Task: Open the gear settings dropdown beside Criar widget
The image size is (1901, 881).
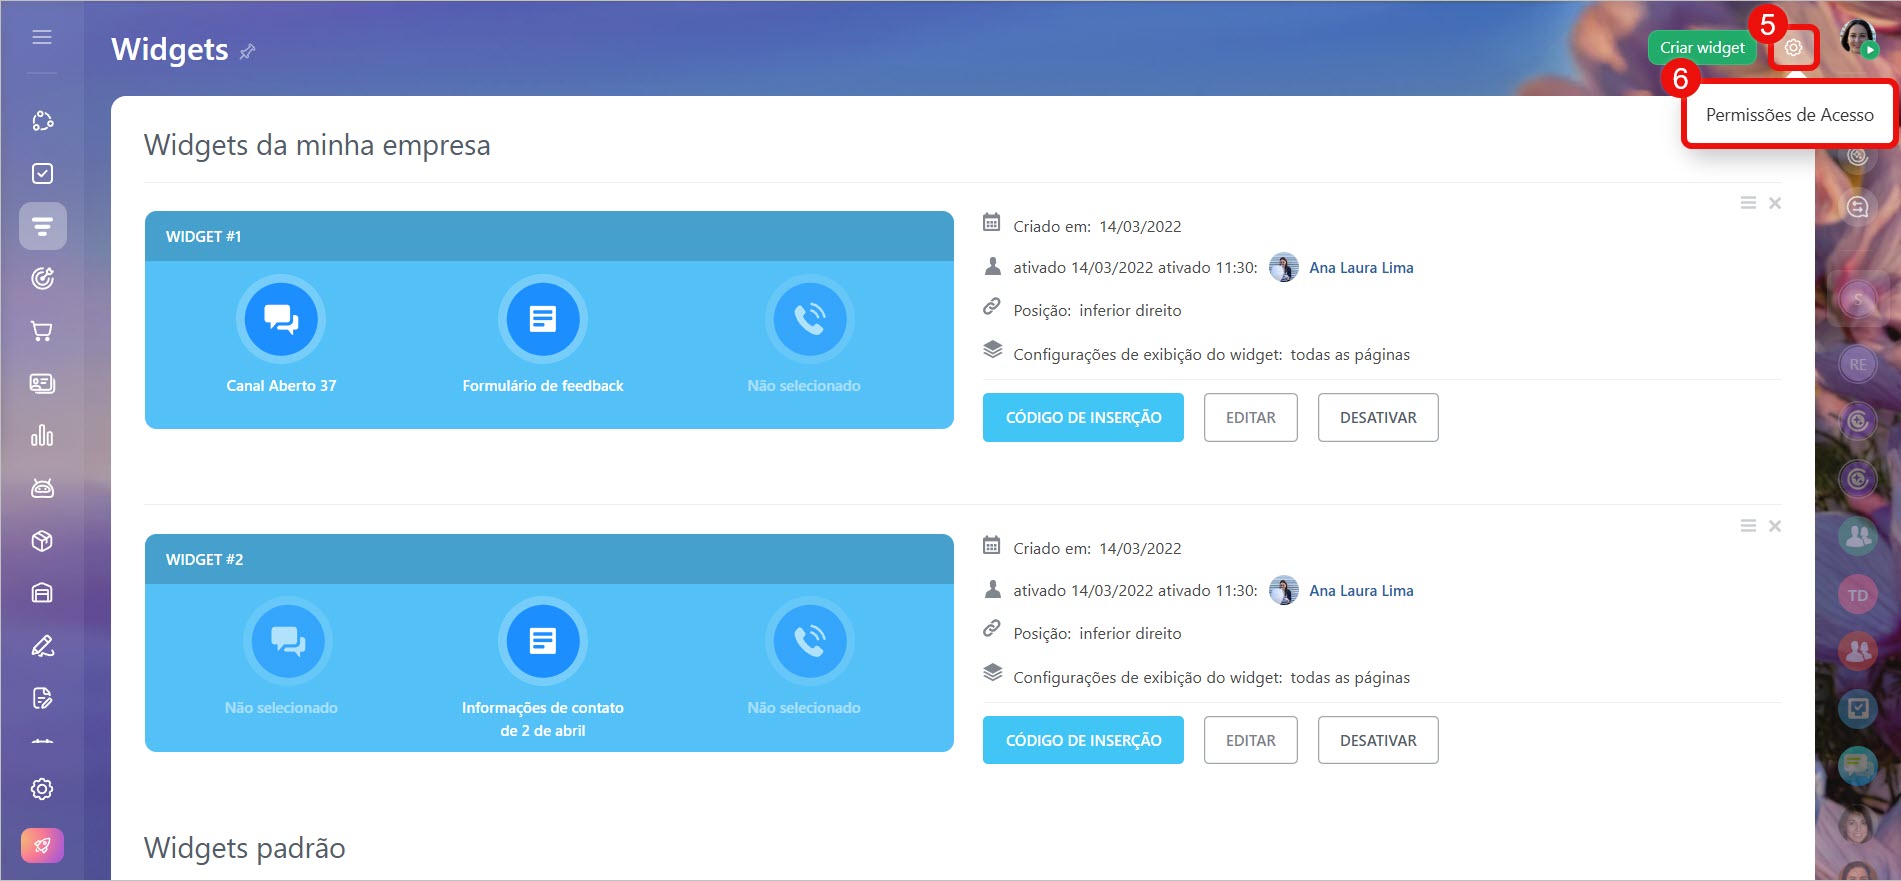Action: 1793,48
